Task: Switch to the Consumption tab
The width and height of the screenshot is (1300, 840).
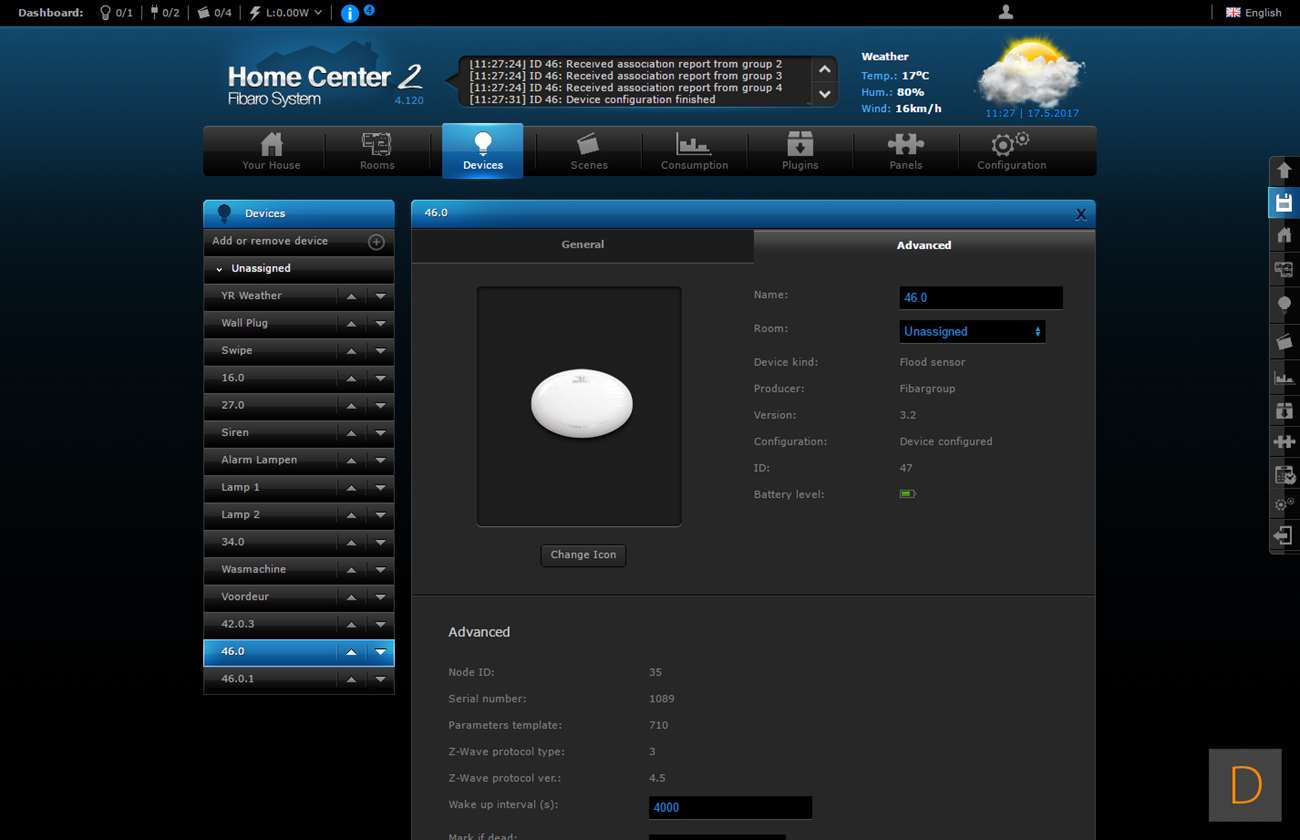Action: (694, 151)
